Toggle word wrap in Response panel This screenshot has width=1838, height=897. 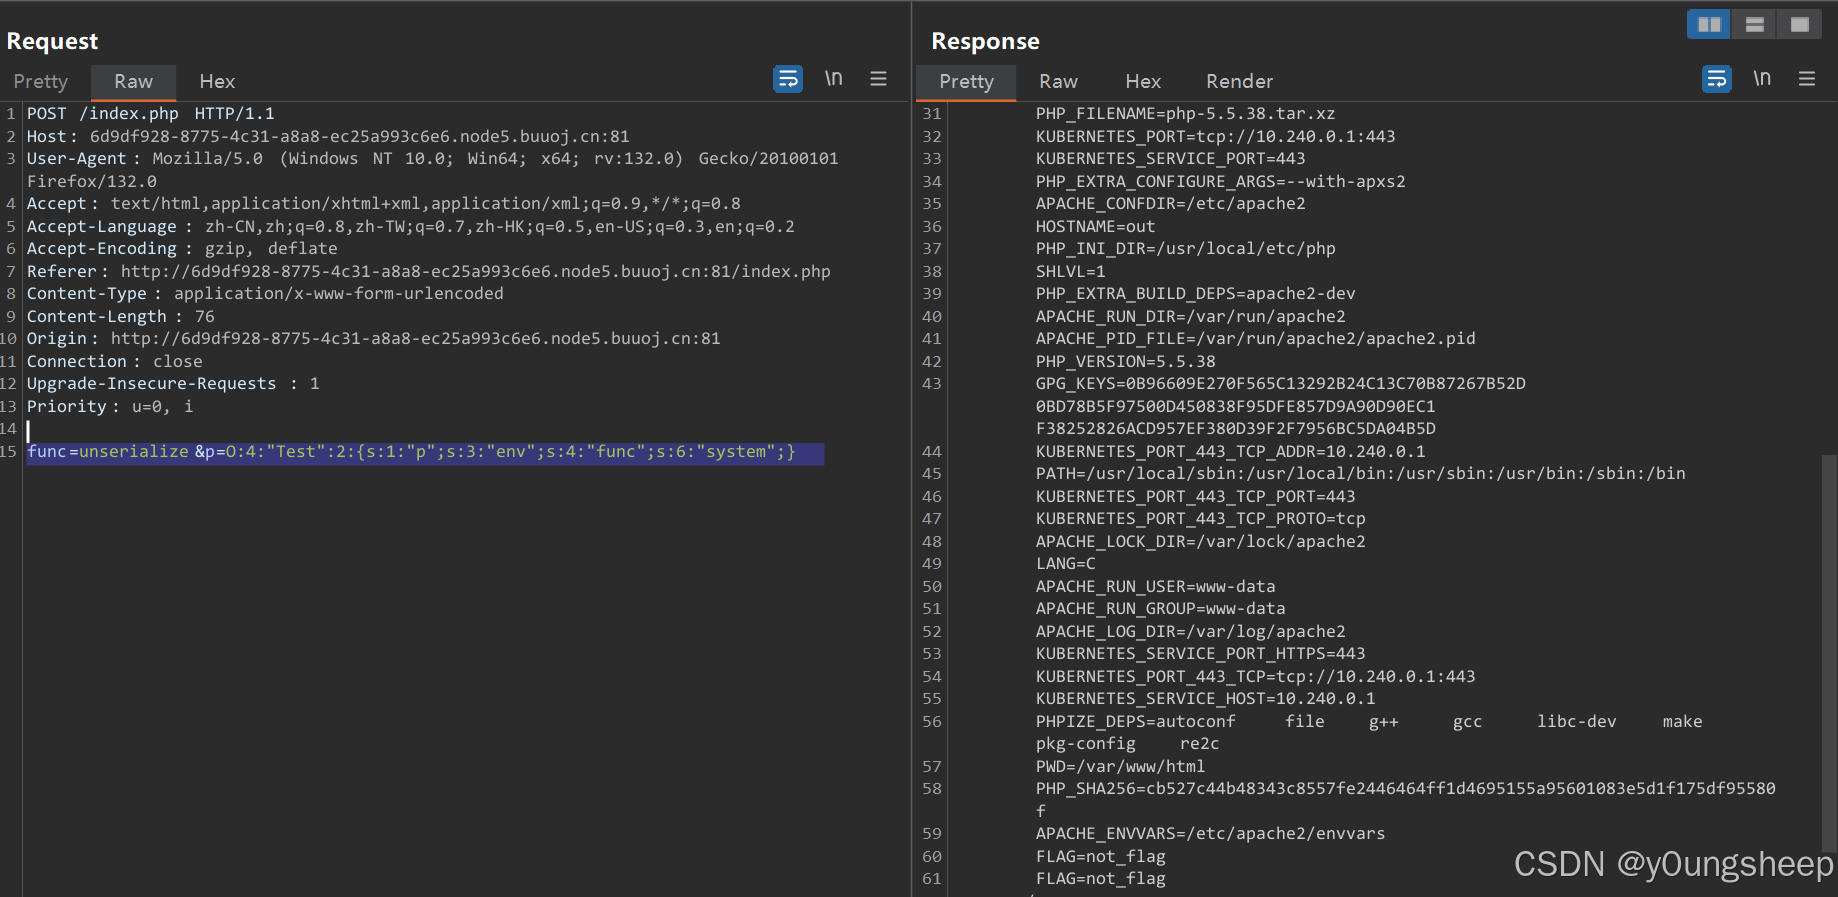(1717, 79)
